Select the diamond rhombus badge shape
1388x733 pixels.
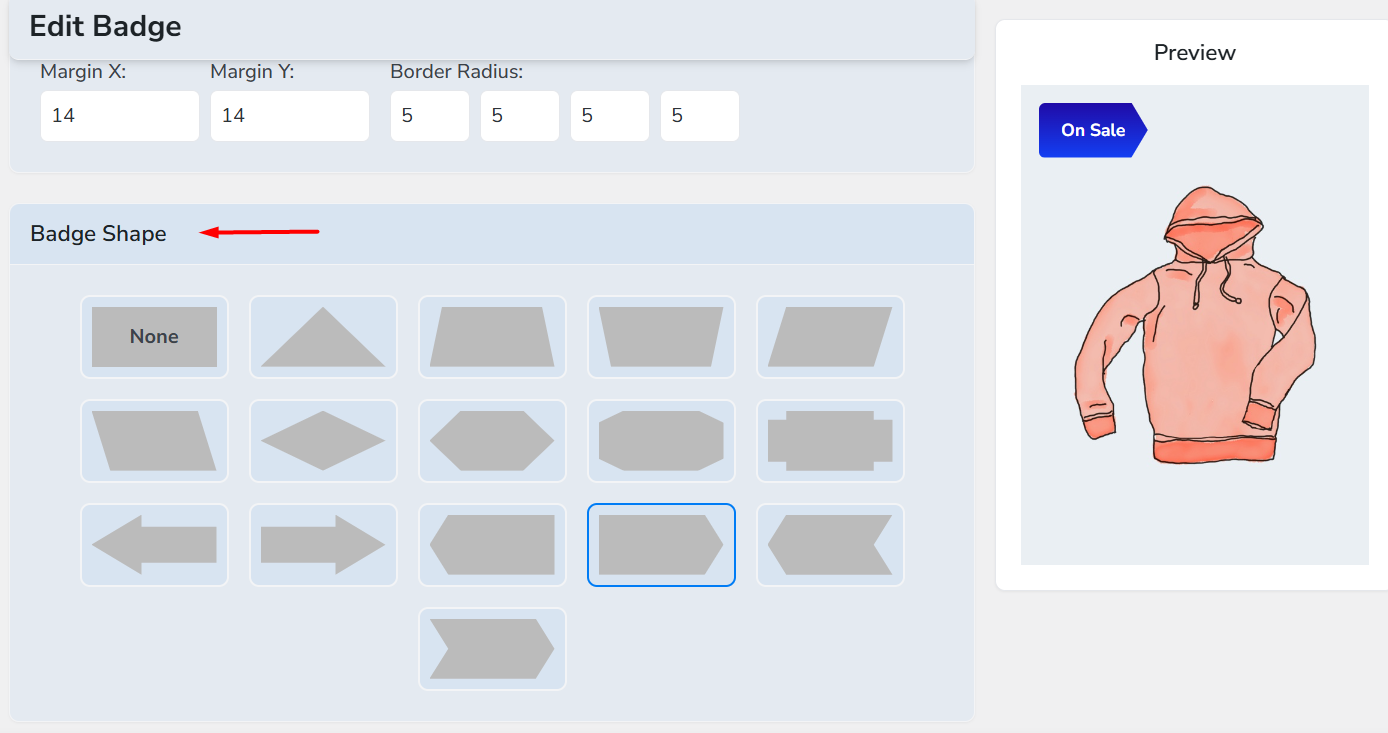323,441
